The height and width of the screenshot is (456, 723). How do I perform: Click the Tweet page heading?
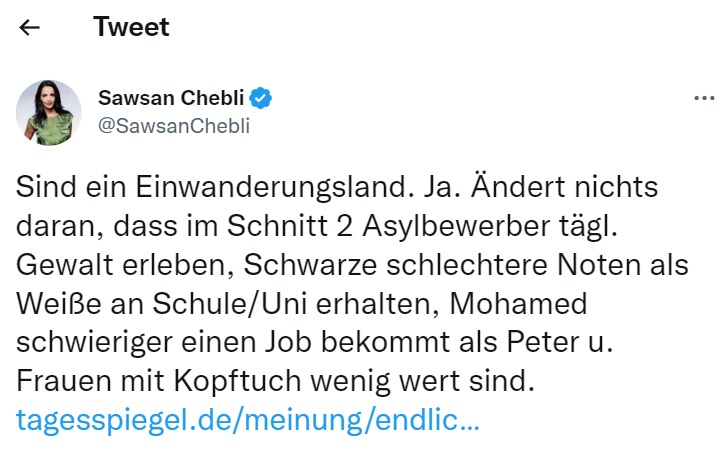pos(131,27)
